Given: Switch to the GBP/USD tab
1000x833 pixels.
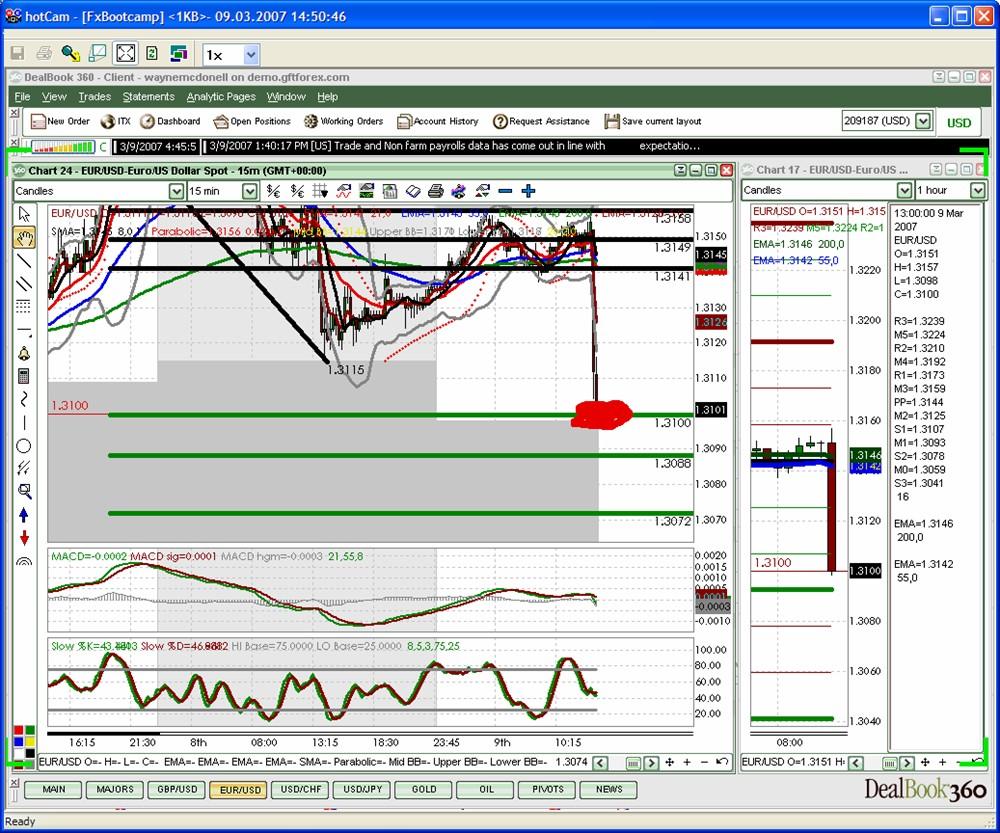Looking at the screenshot, I should click(176, 789).
